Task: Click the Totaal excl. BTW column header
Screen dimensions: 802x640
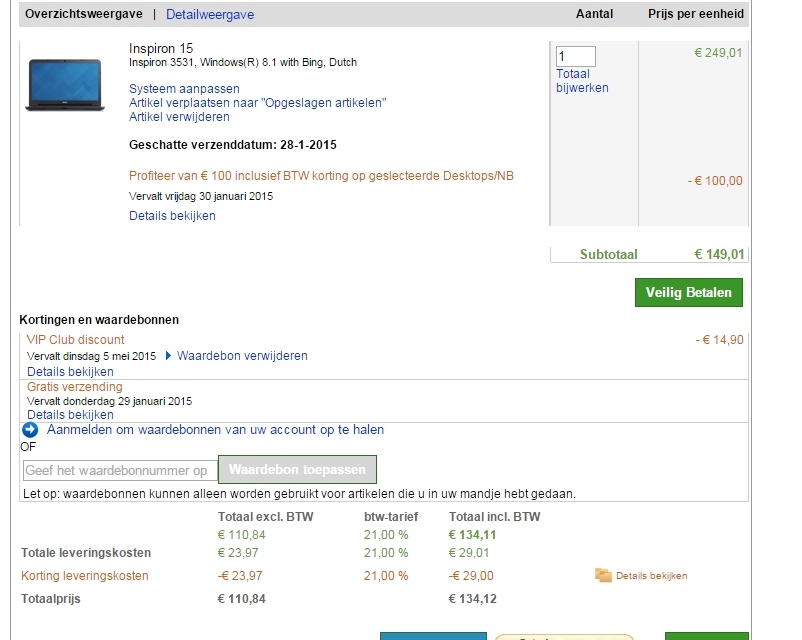Action: coord(265,517)
